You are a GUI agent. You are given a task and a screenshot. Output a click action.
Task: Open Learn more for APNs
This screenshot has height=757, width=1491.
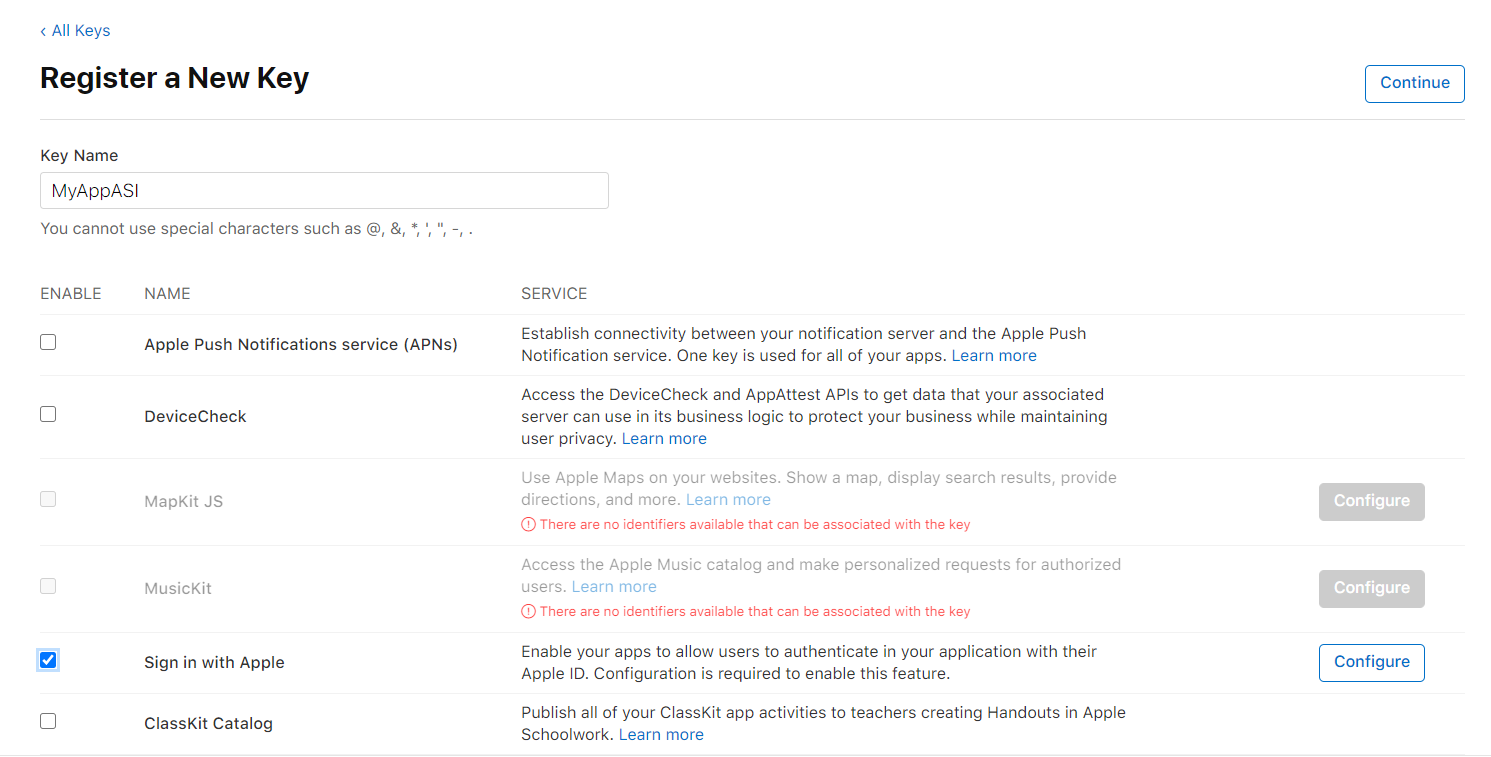tap(994, 356)
